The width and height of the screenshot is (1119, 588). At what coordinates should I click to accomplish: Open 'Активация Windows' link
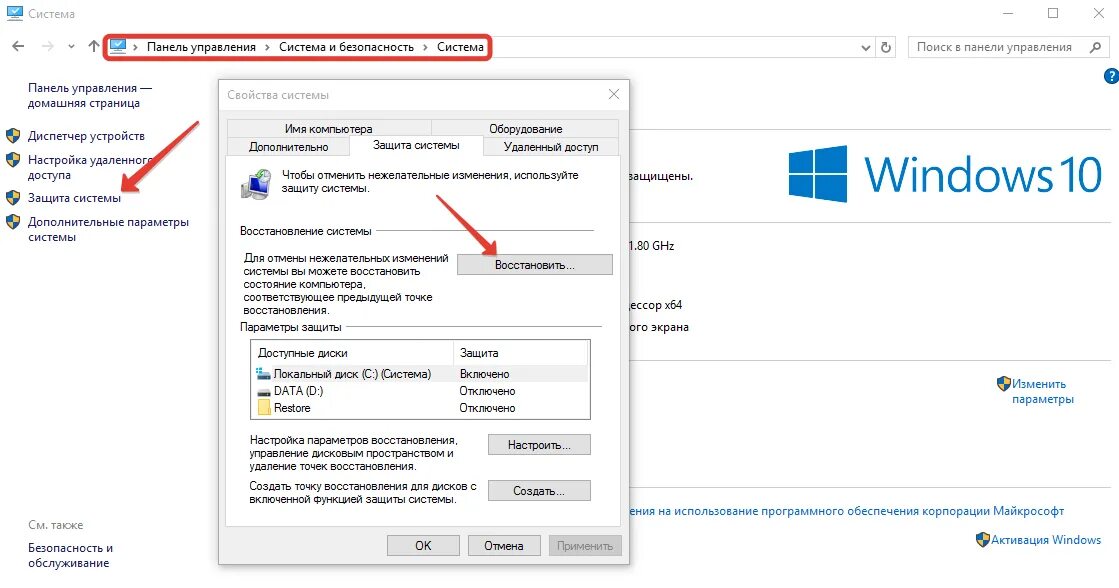coord(1046,540)
